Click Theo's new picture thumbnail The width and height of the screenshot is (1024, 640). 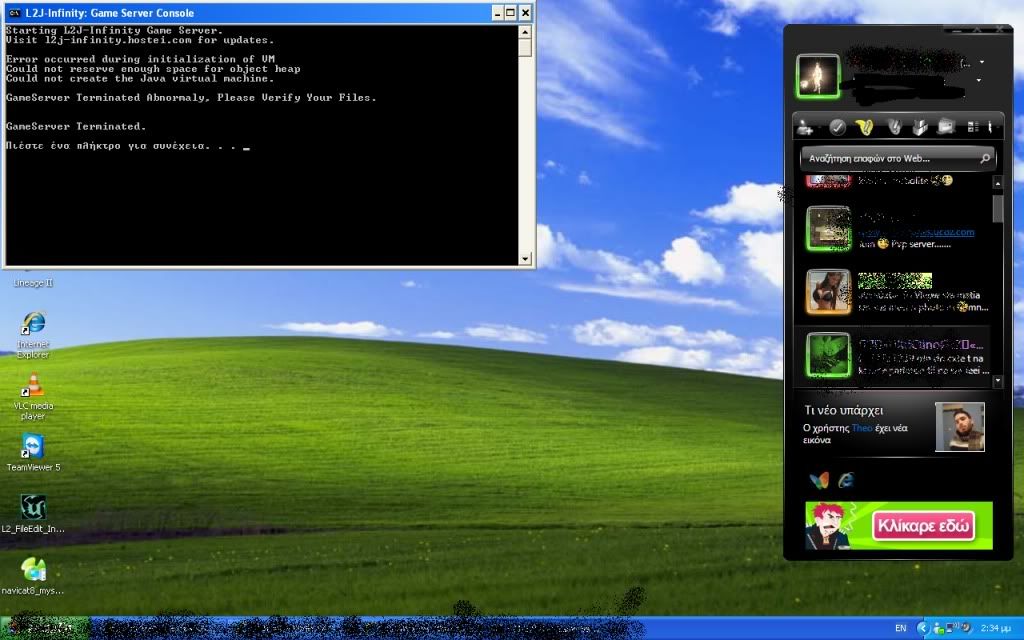coord(960,427)
